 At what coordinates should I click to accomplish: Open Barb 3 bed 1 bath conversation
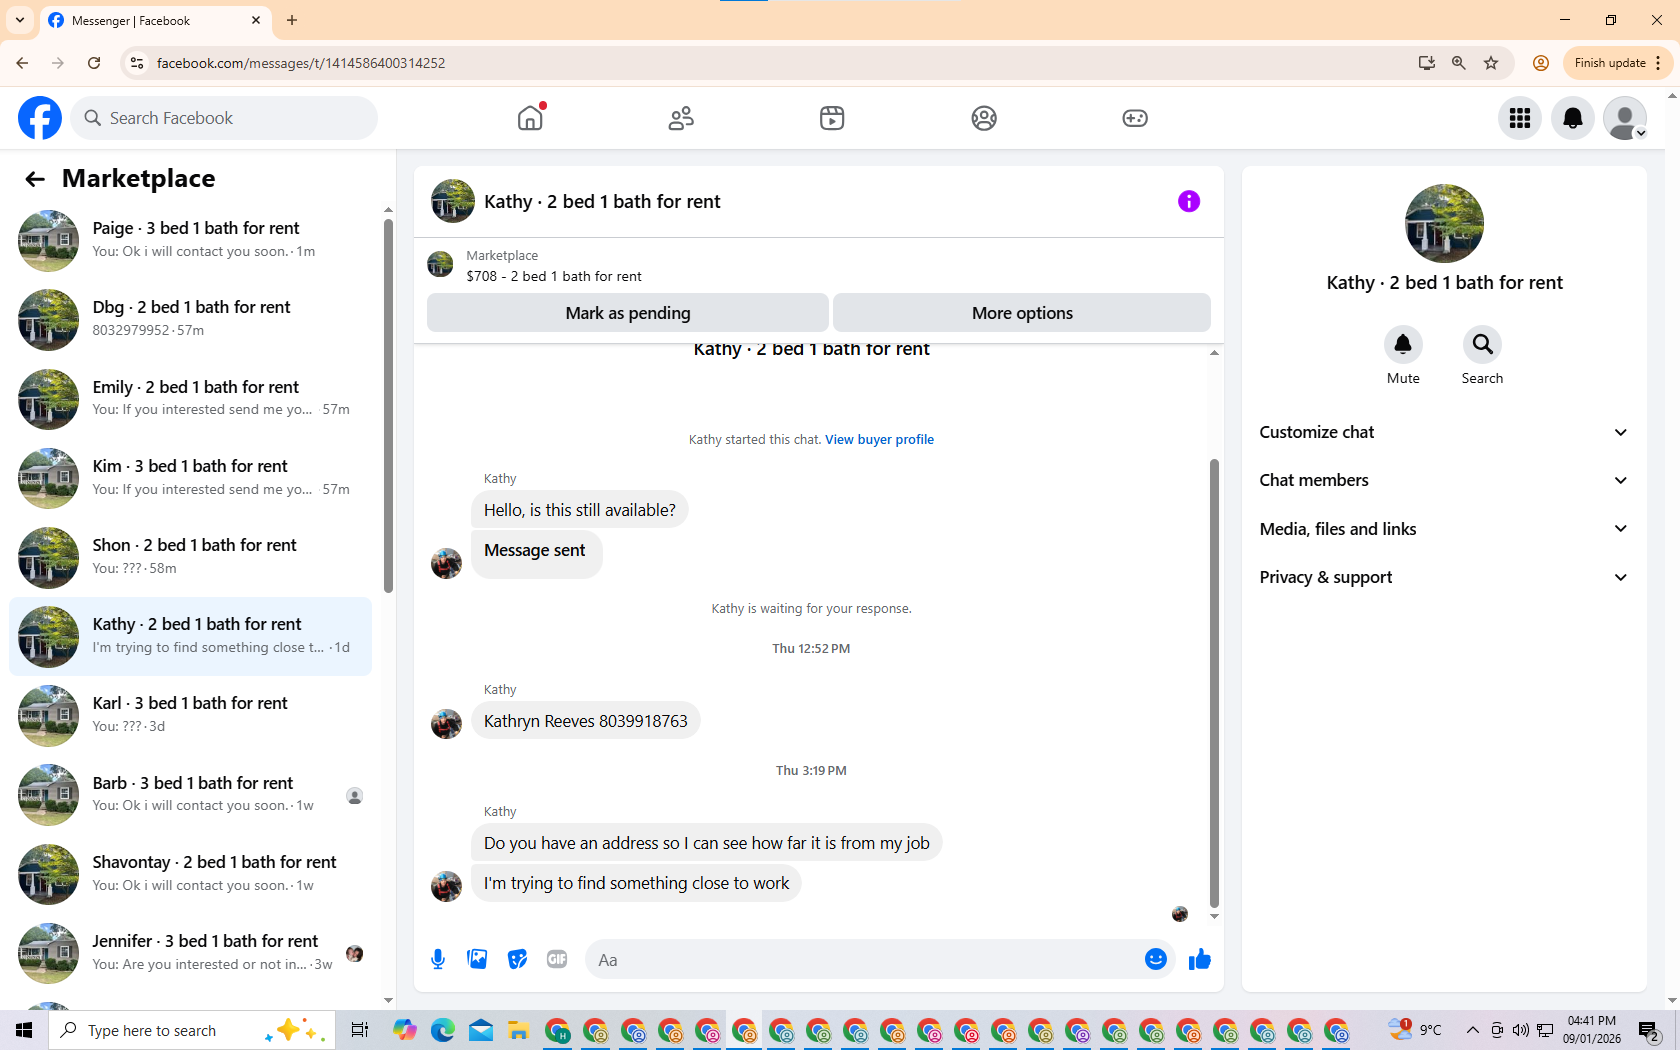191,795
